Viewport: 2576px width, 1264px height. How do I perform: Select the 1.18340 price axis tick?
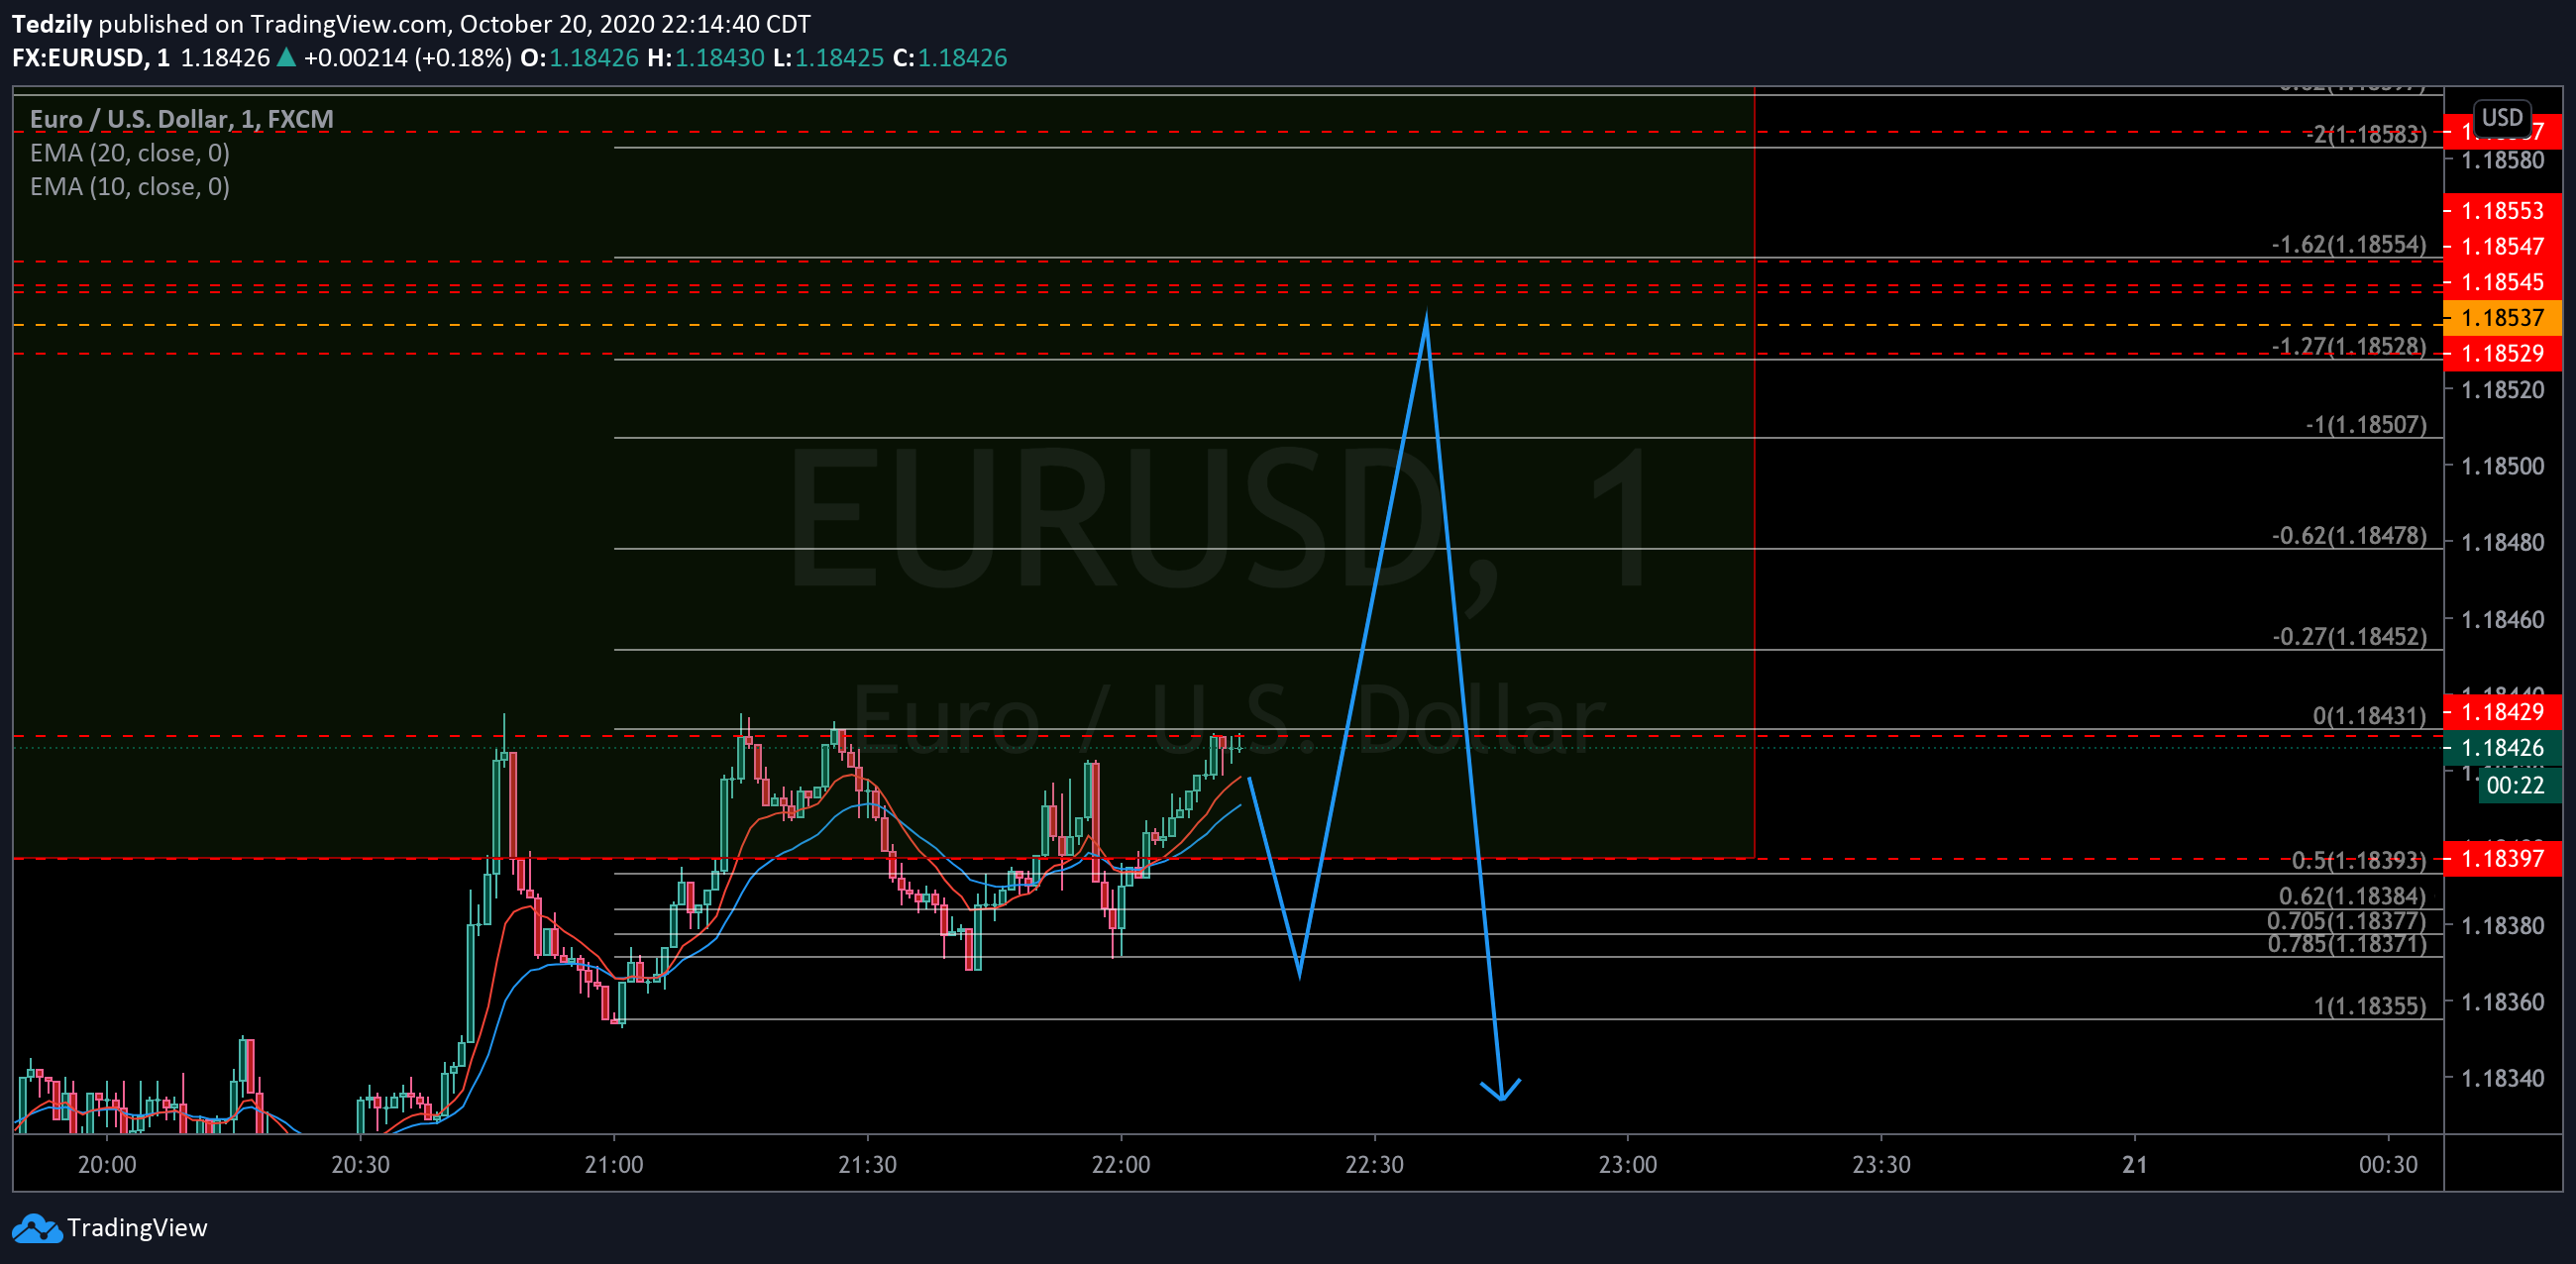[x=2502, y=1079]
